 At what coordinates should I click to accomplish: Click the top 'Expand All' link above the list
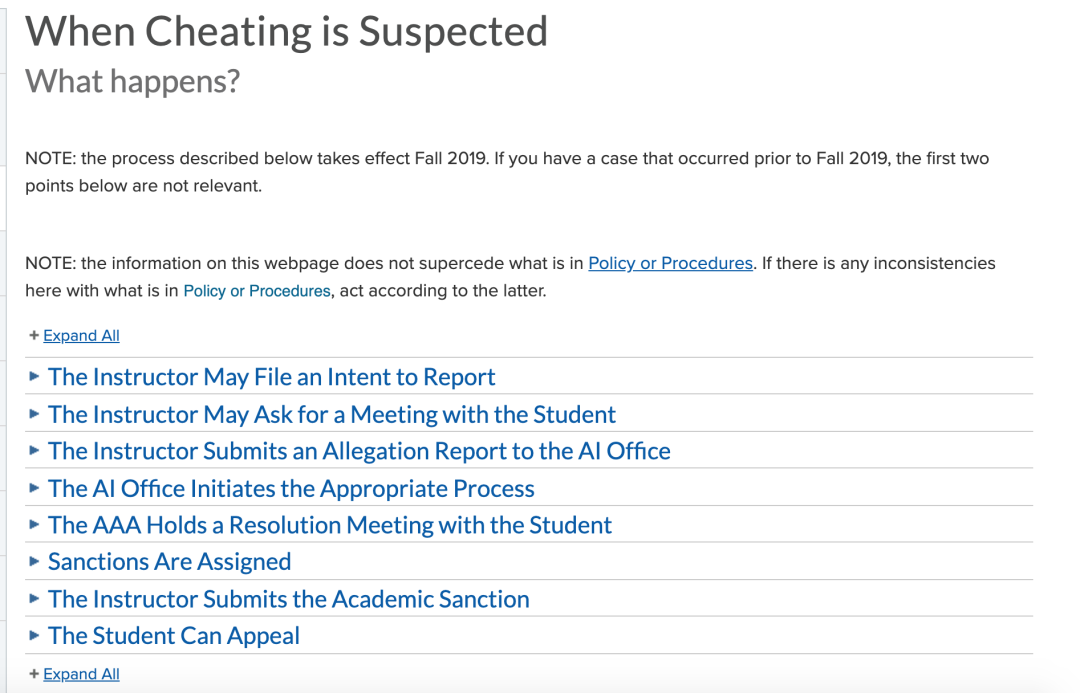point(81,336)
